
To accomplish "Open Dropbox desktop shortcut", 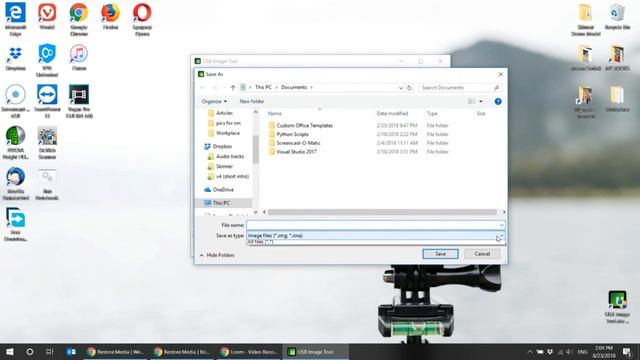I will coord(16,58).
